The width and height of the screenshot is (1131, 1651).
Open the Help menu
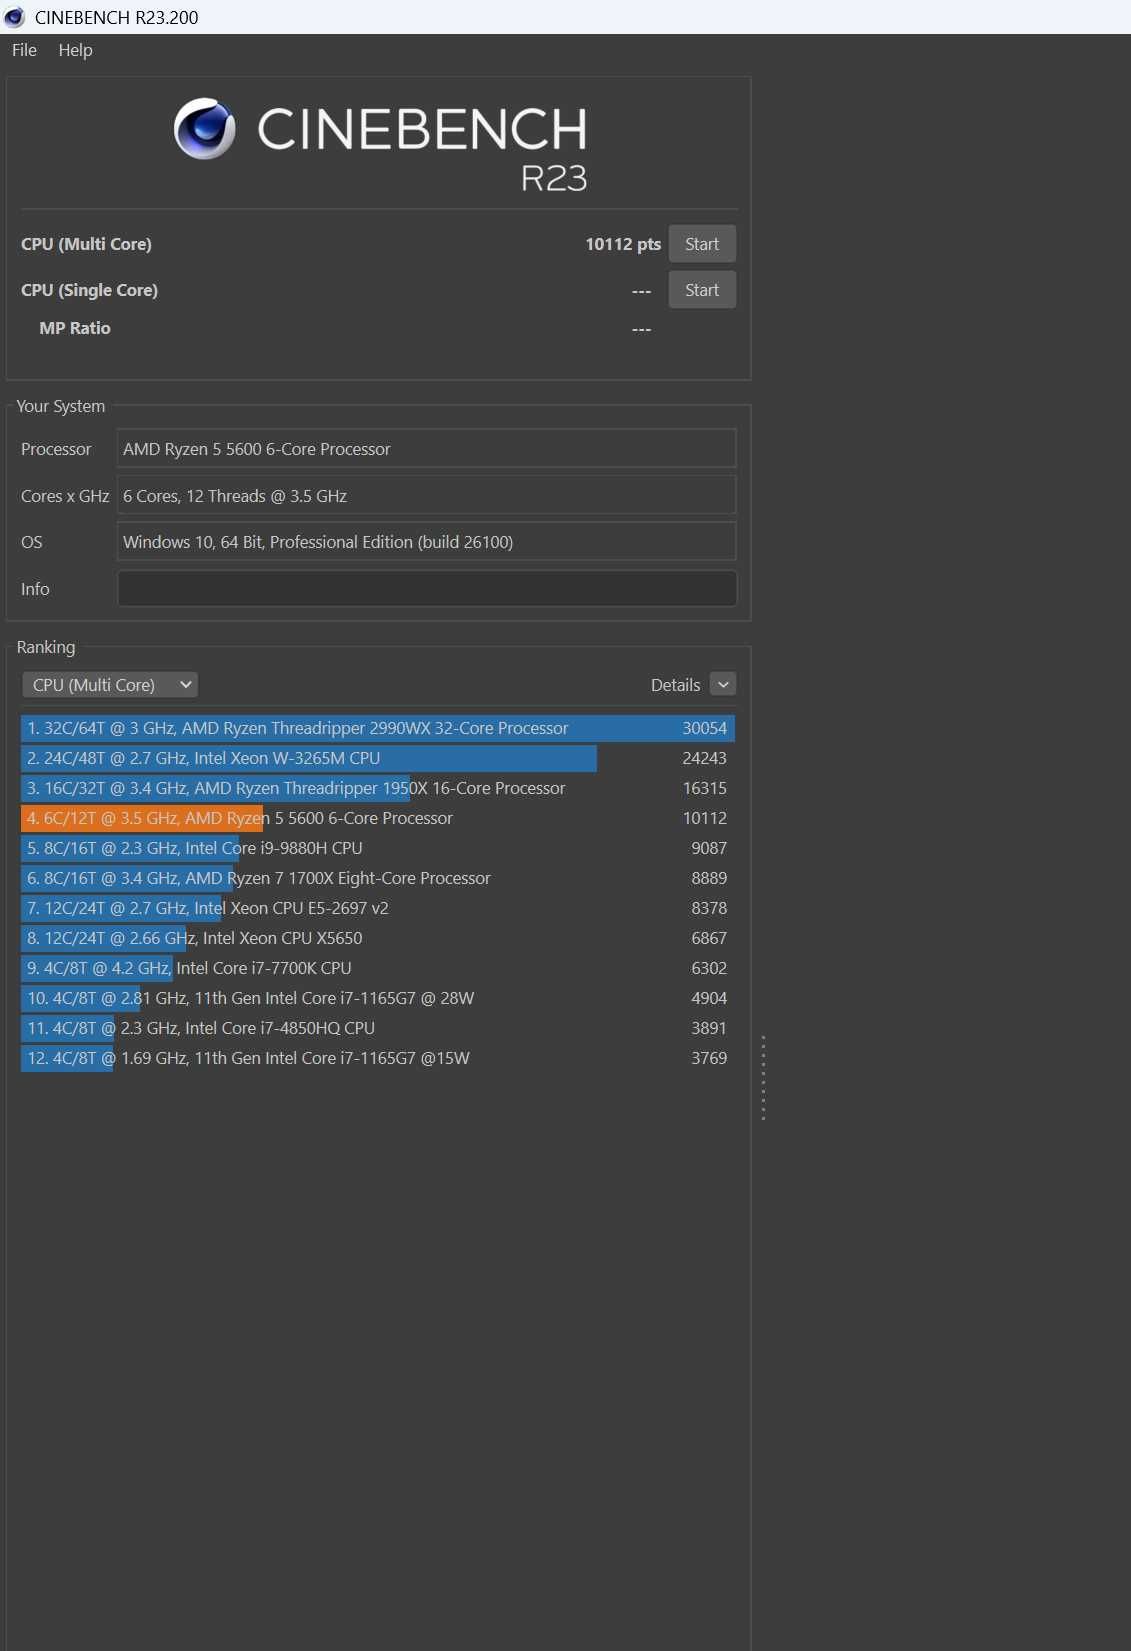tap(75, 50)
